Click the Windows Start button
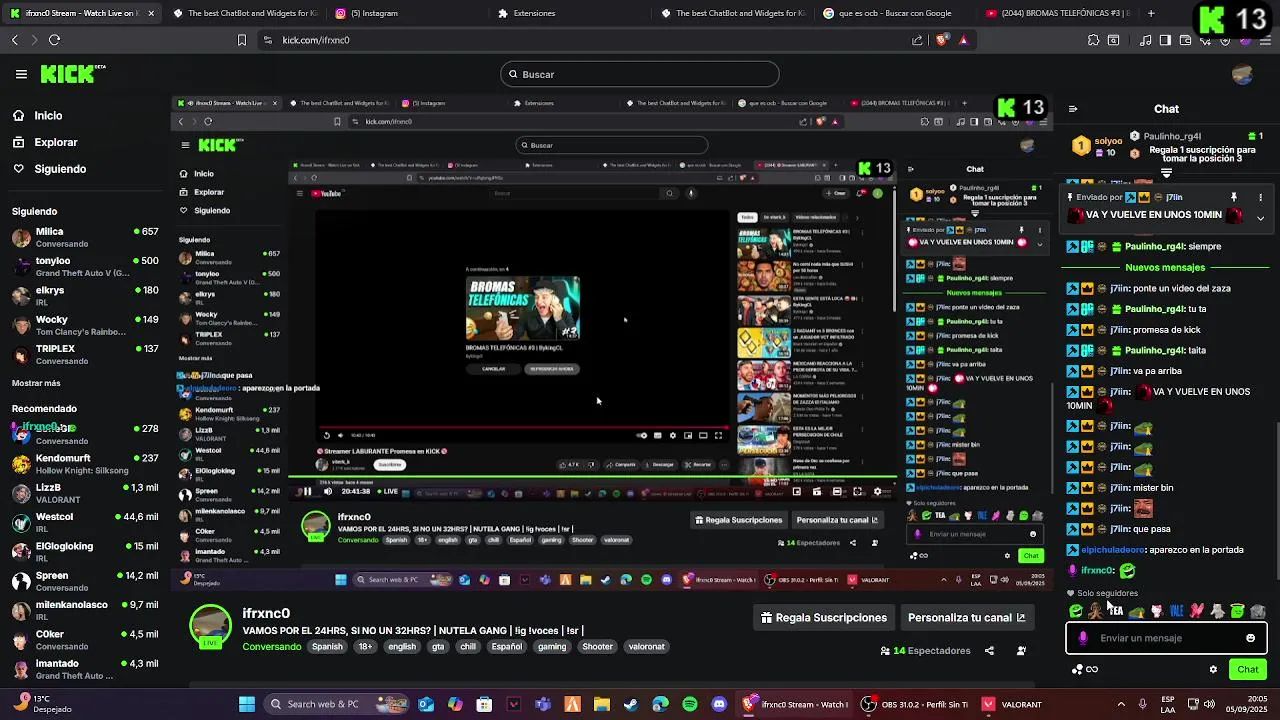Image resolution: width=1280 pixels, height=720 pixels. (246, 704)
